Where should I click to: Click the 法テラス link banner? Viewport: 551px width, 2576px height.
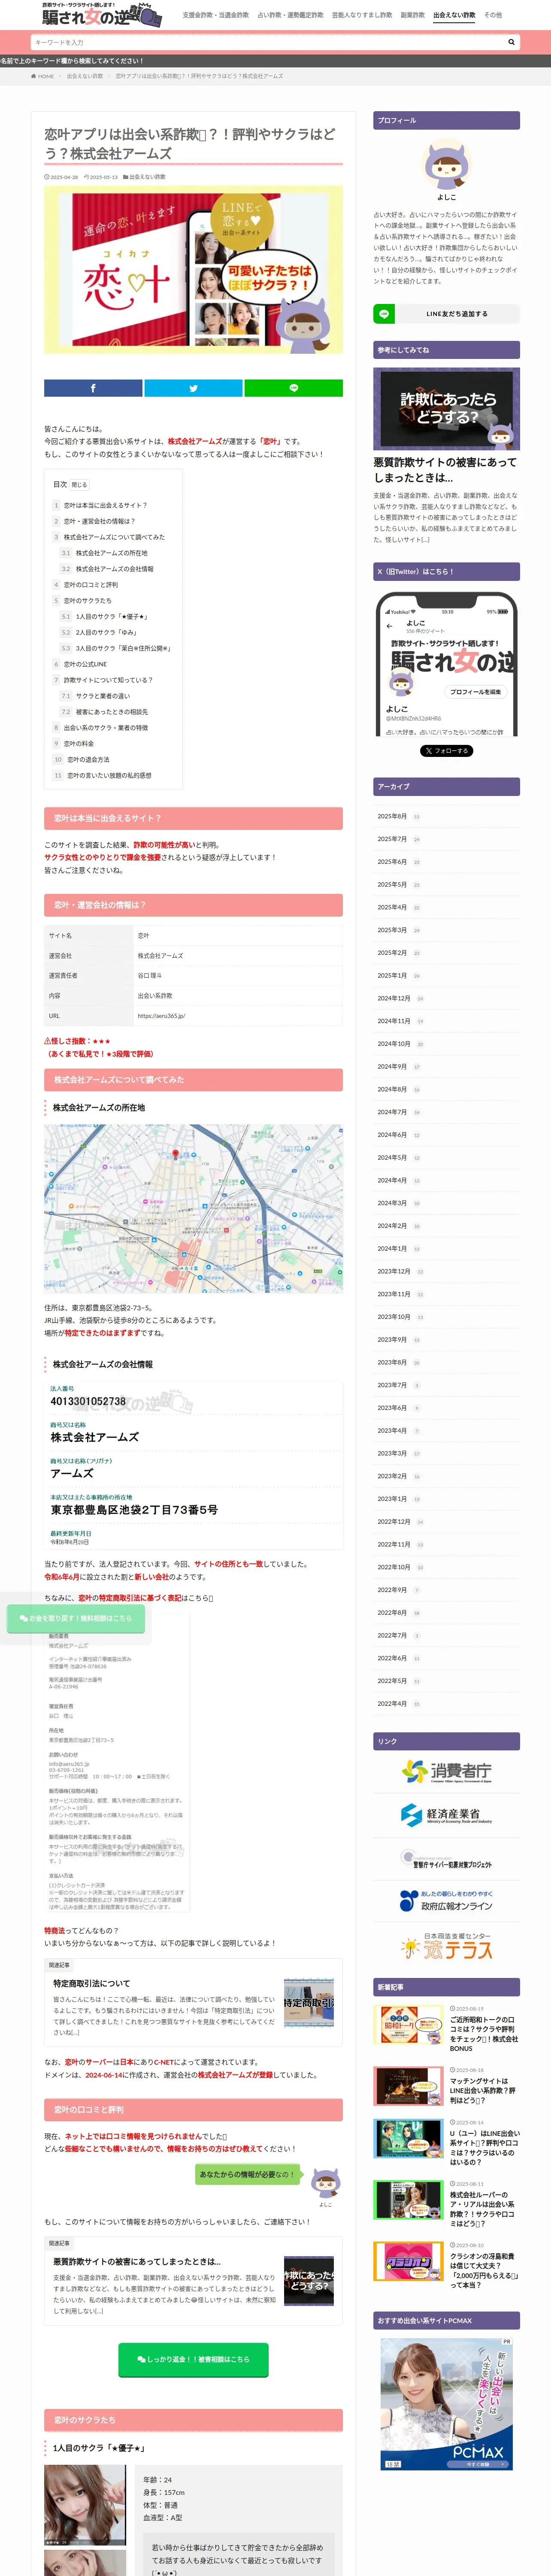[446, 1946]
